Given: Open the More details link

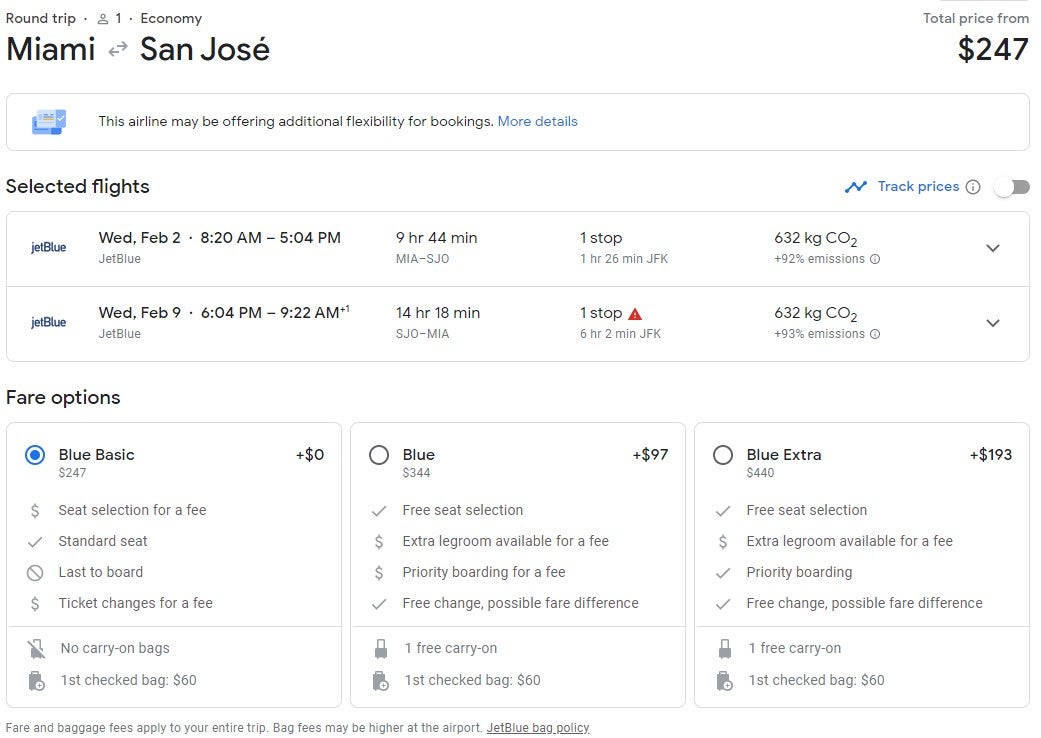Looking at the screenshot, I should [x=538, y=121].
